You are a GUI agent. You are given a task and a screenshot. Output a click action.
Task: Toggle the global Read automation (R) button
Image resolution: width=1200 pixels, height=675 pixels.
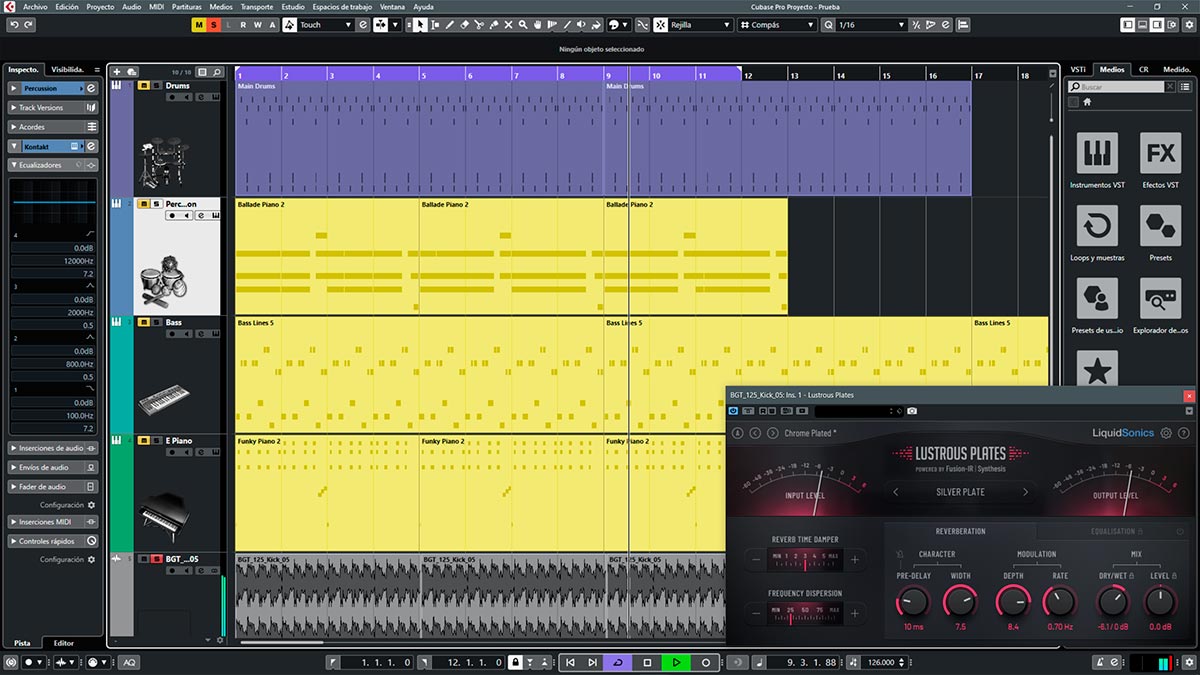243,24
